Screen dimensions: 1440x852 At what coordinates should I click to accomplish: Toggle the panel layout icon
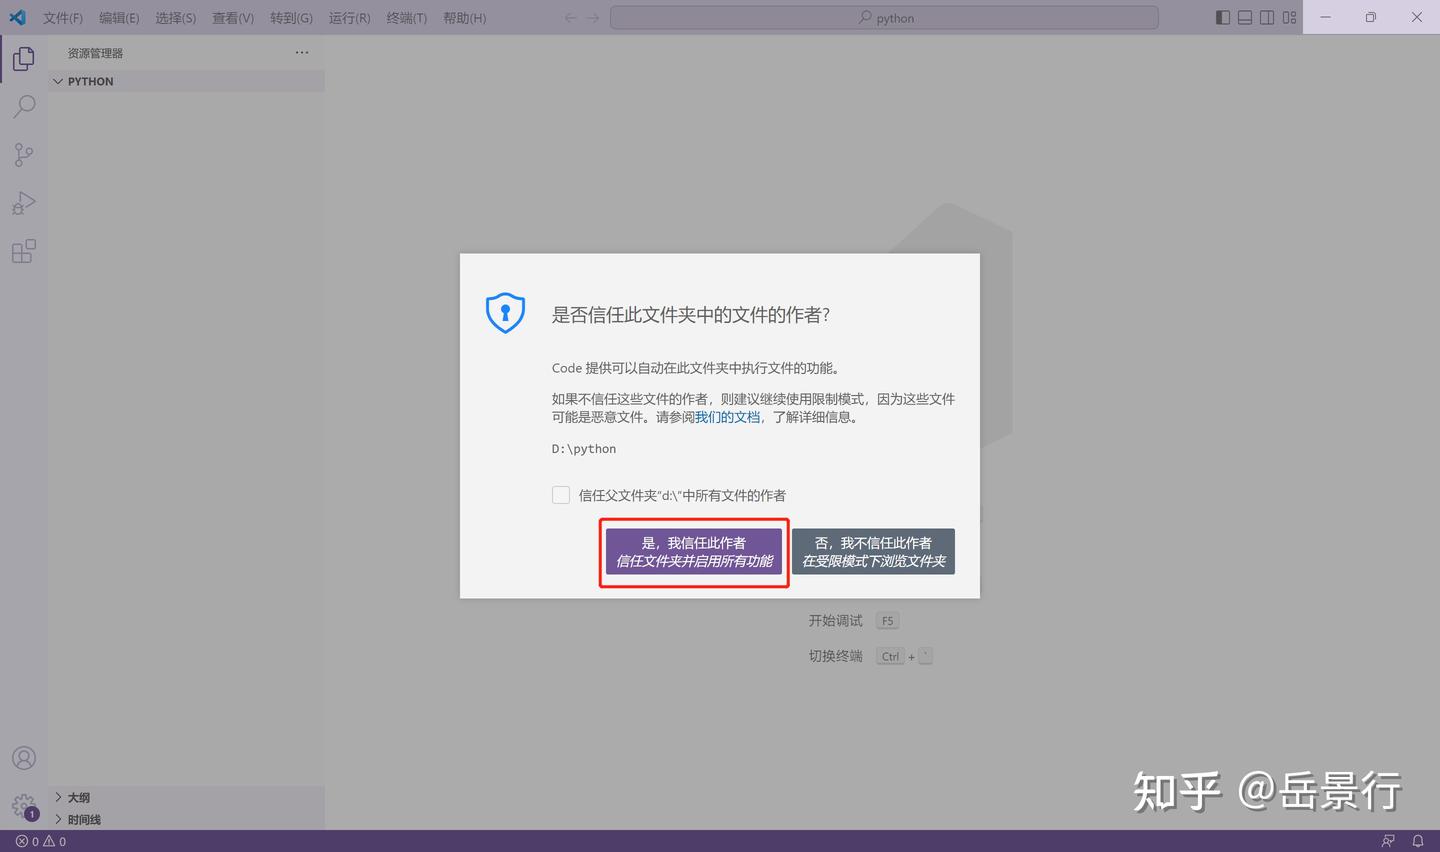click(1243, 17)
